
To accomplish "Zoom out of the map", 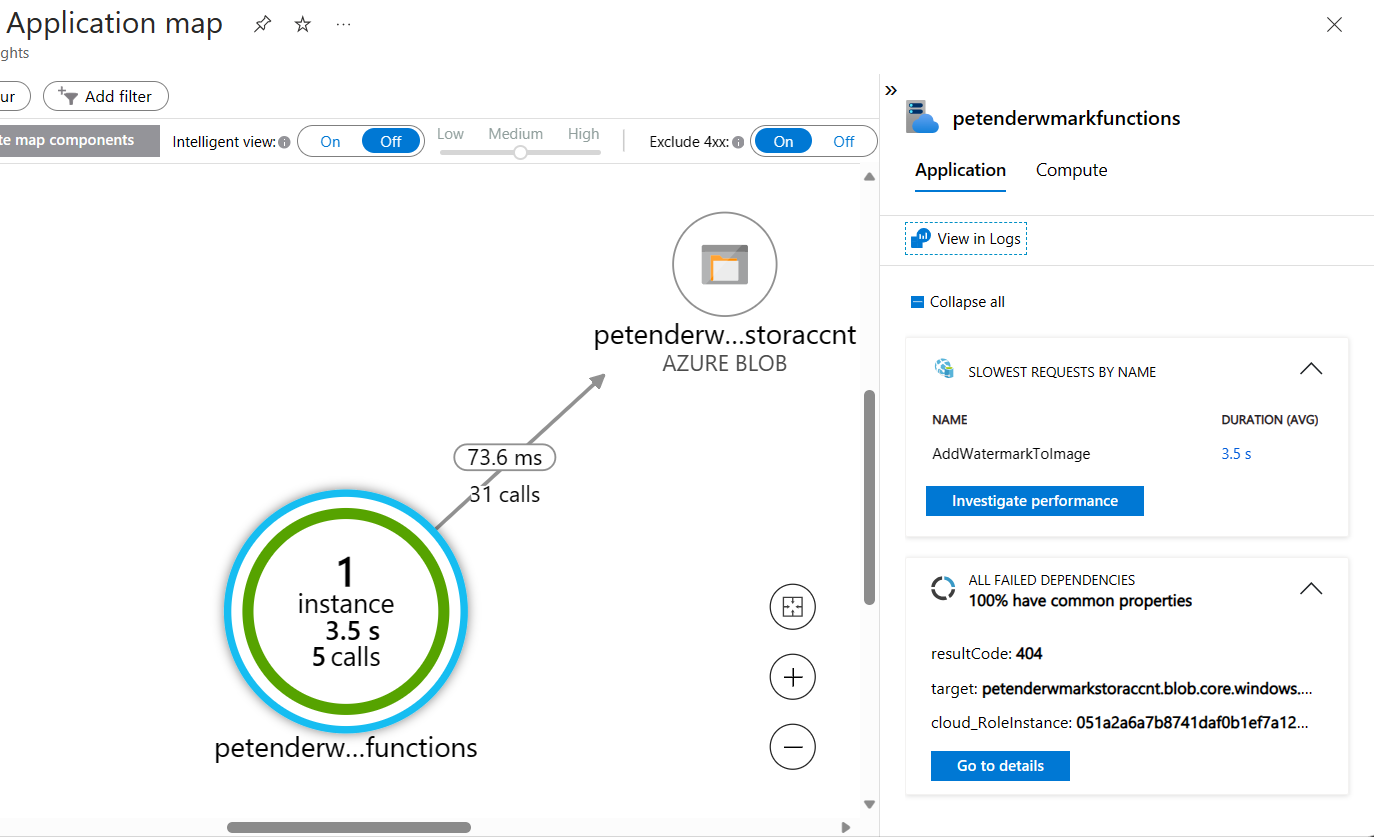I will [x=793, y=747].
